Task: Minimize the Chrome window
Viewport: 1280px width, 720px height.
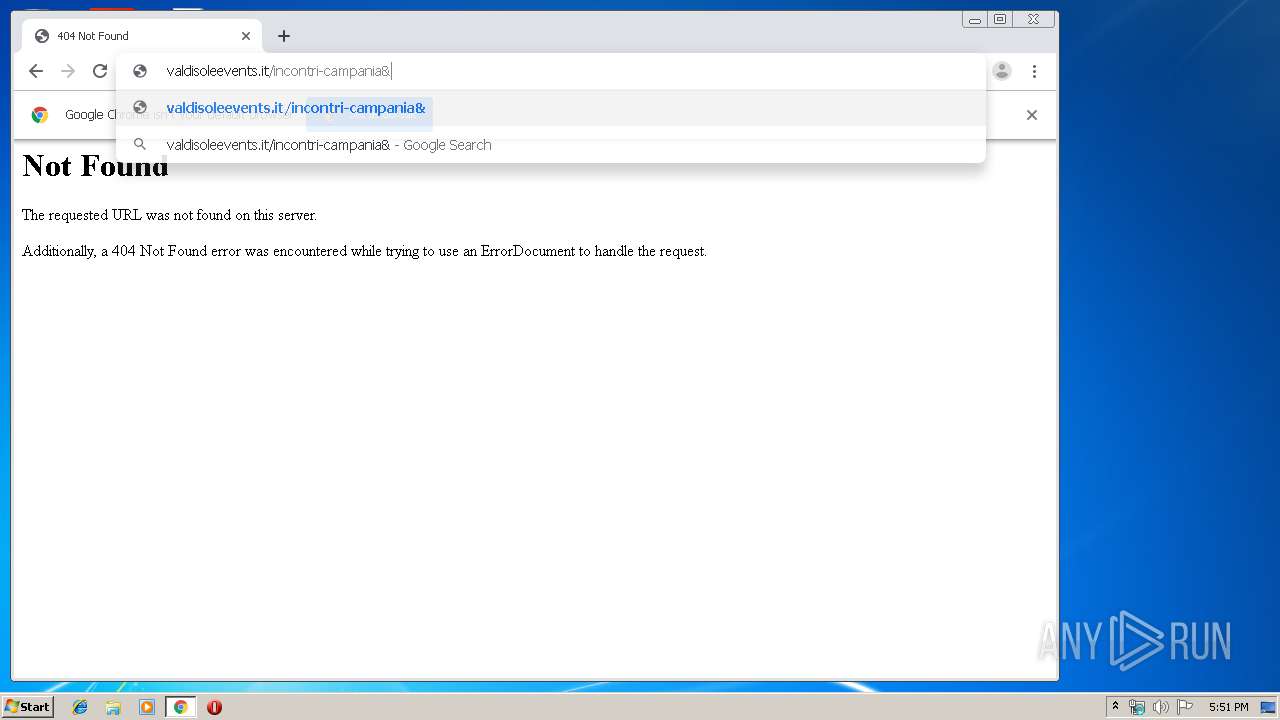Action: (x=975, y=19)
